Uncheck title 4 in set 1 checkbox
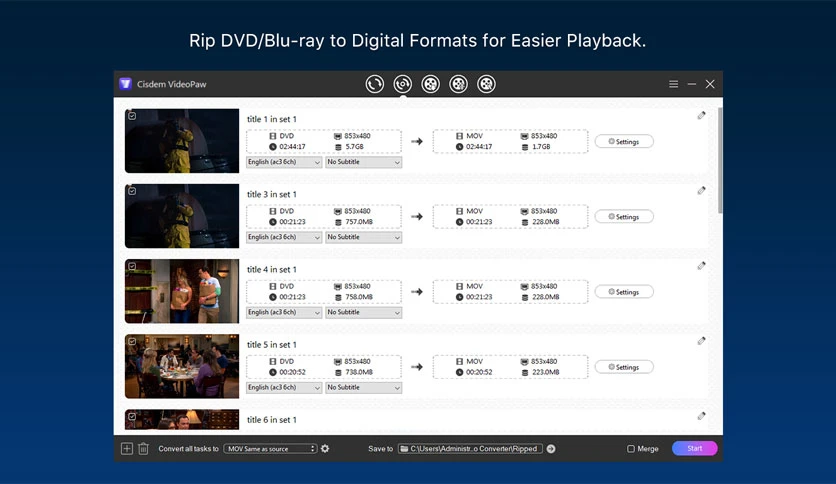Viewport: 836px width, 484px height. click(x=132, y=266)
